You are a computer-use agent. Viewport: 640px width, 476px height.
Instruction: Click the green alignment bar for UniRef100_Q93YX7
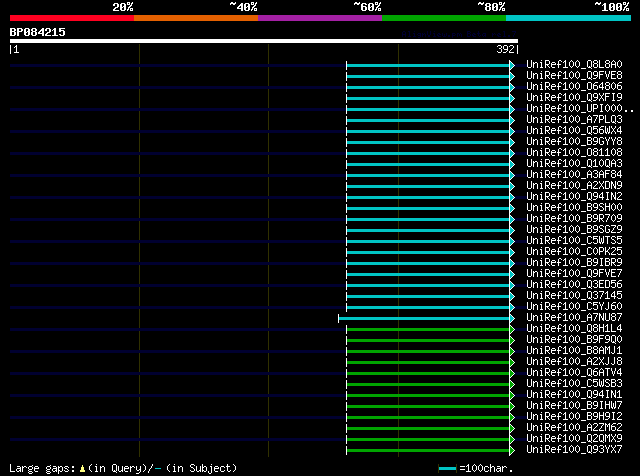[428, 451]
